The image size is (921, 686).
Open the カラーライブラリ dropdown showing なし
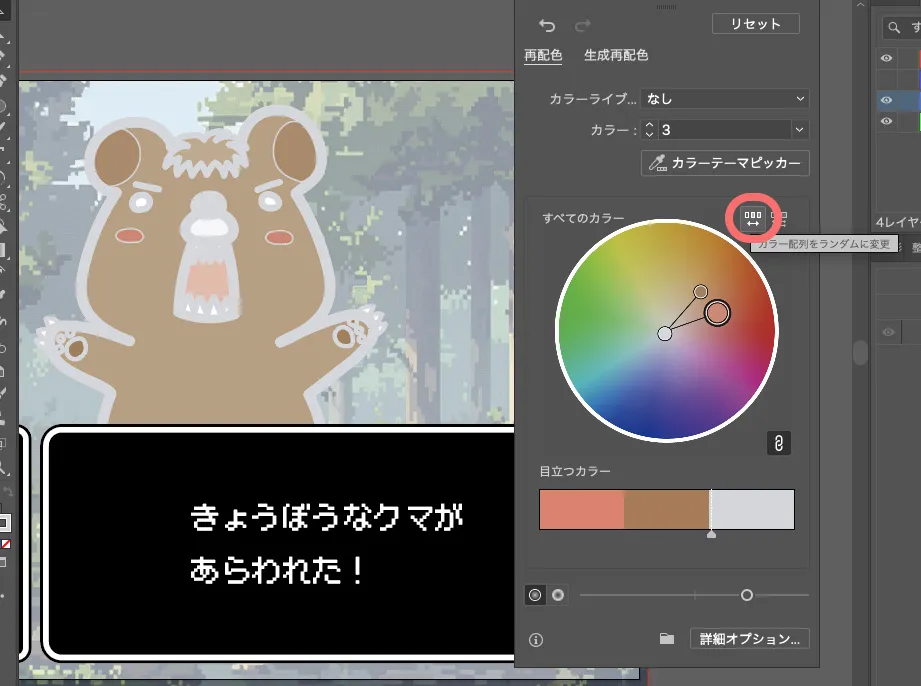pyautogui.click(x=724, y=99)
